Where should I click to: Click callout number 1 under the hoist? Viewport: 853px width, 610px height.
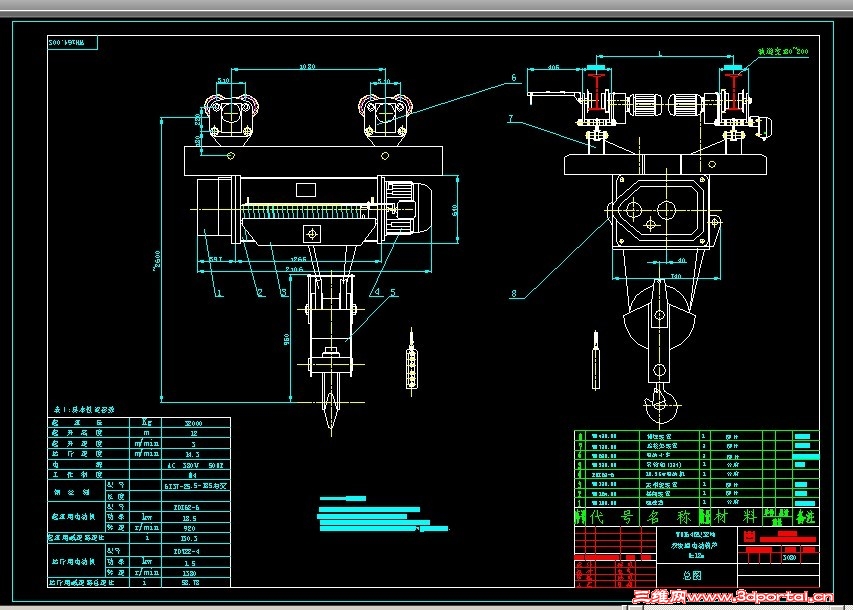point(220,293)
